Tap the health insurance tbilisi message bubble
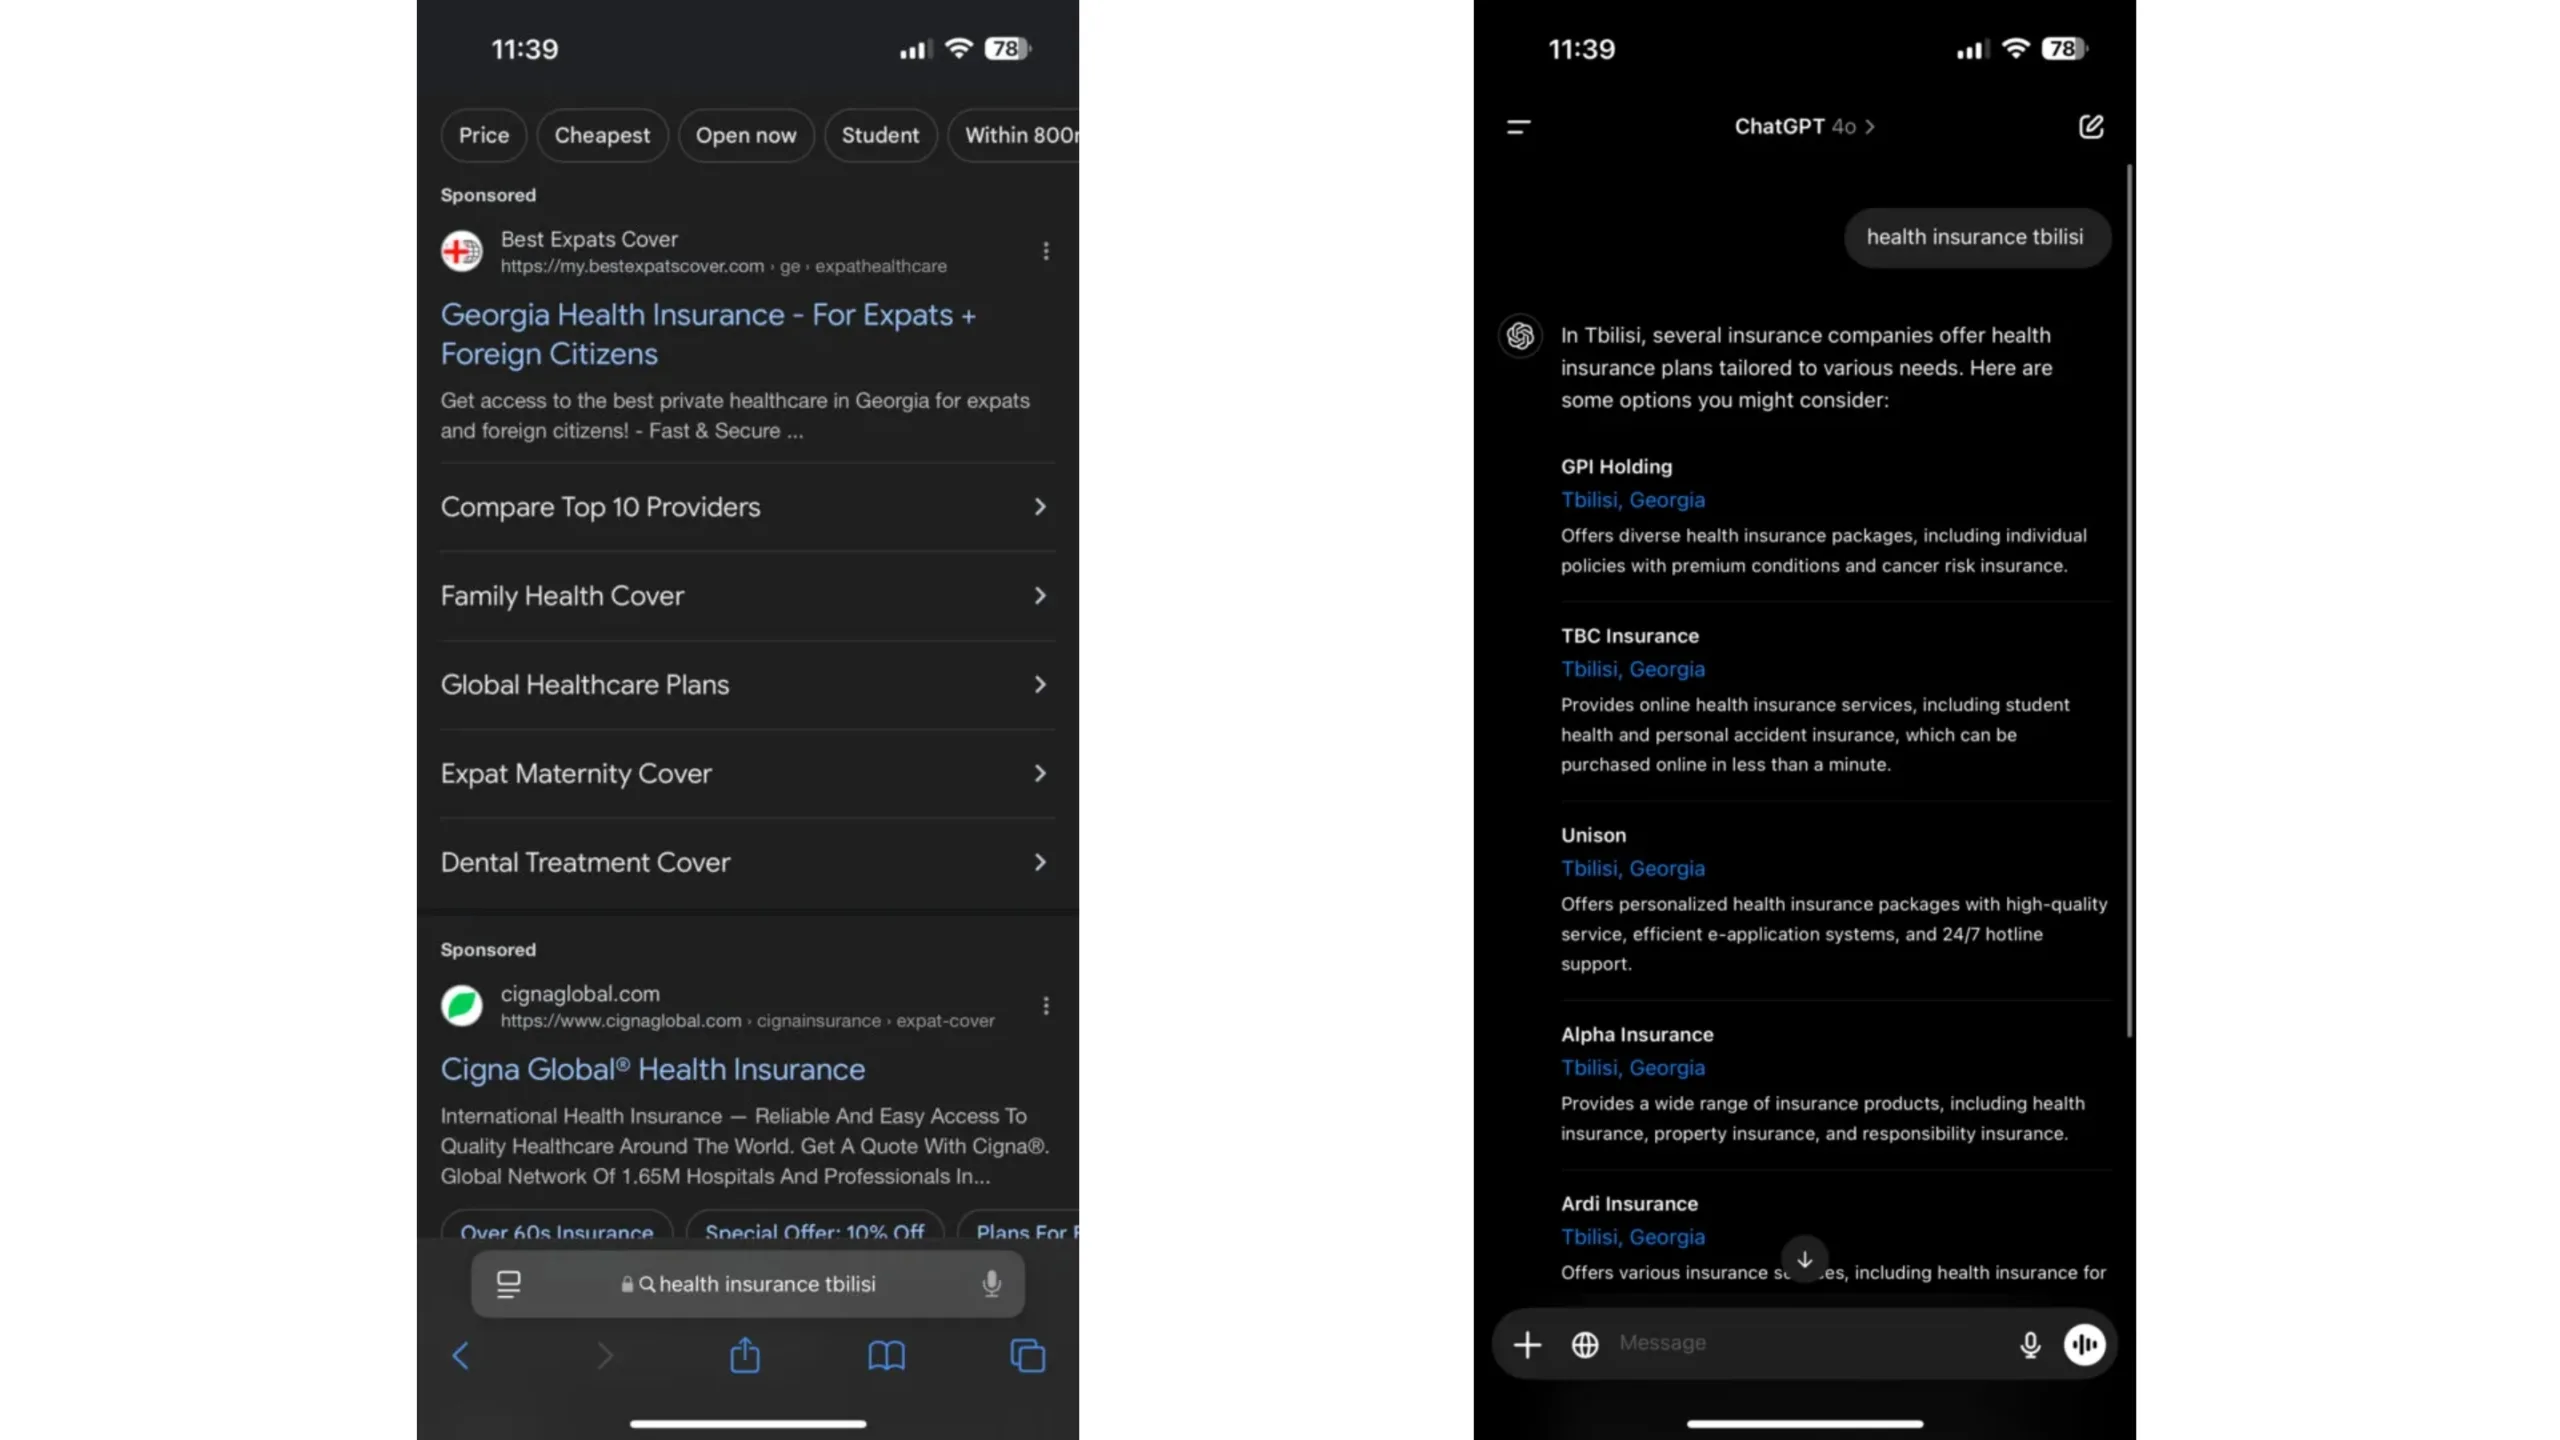This screenshot has height=1440, width=2560. coord(1976,237)
